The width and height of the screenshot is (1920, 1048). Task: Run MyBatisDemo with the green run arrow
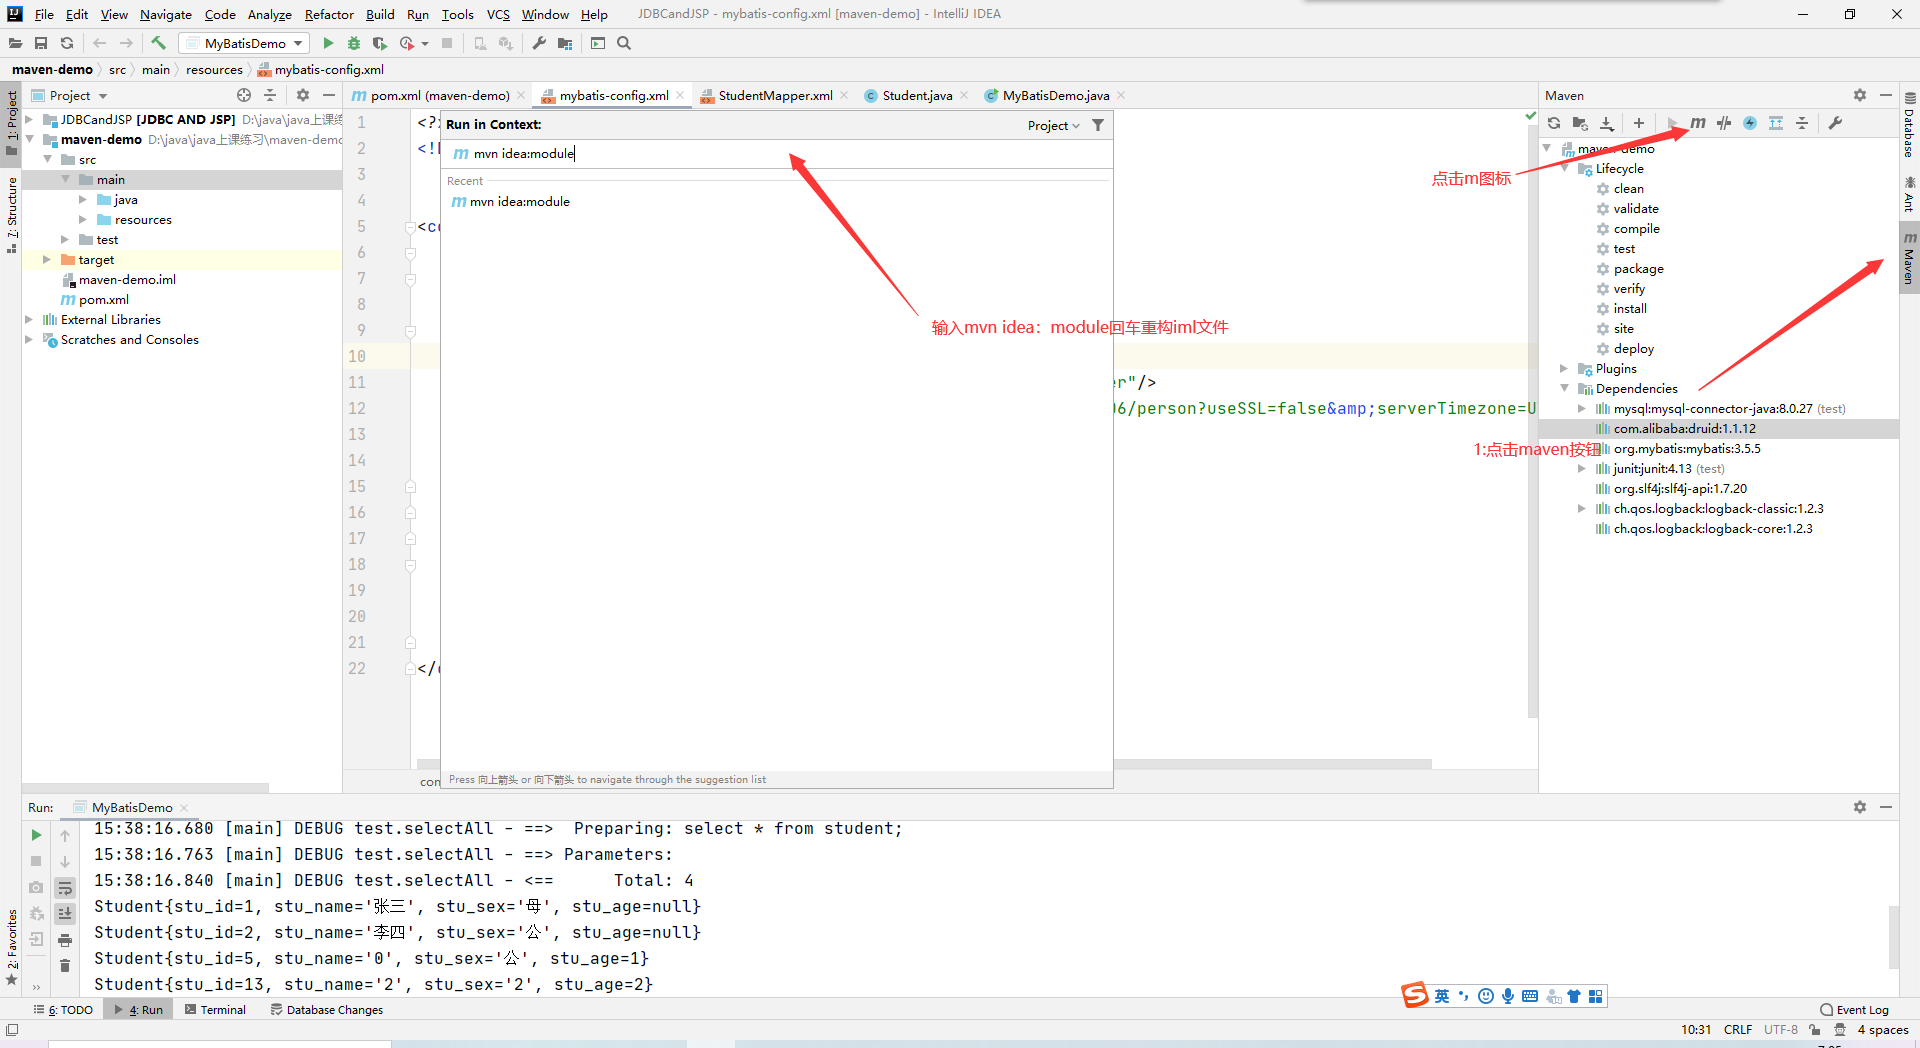tap(329, 43)
